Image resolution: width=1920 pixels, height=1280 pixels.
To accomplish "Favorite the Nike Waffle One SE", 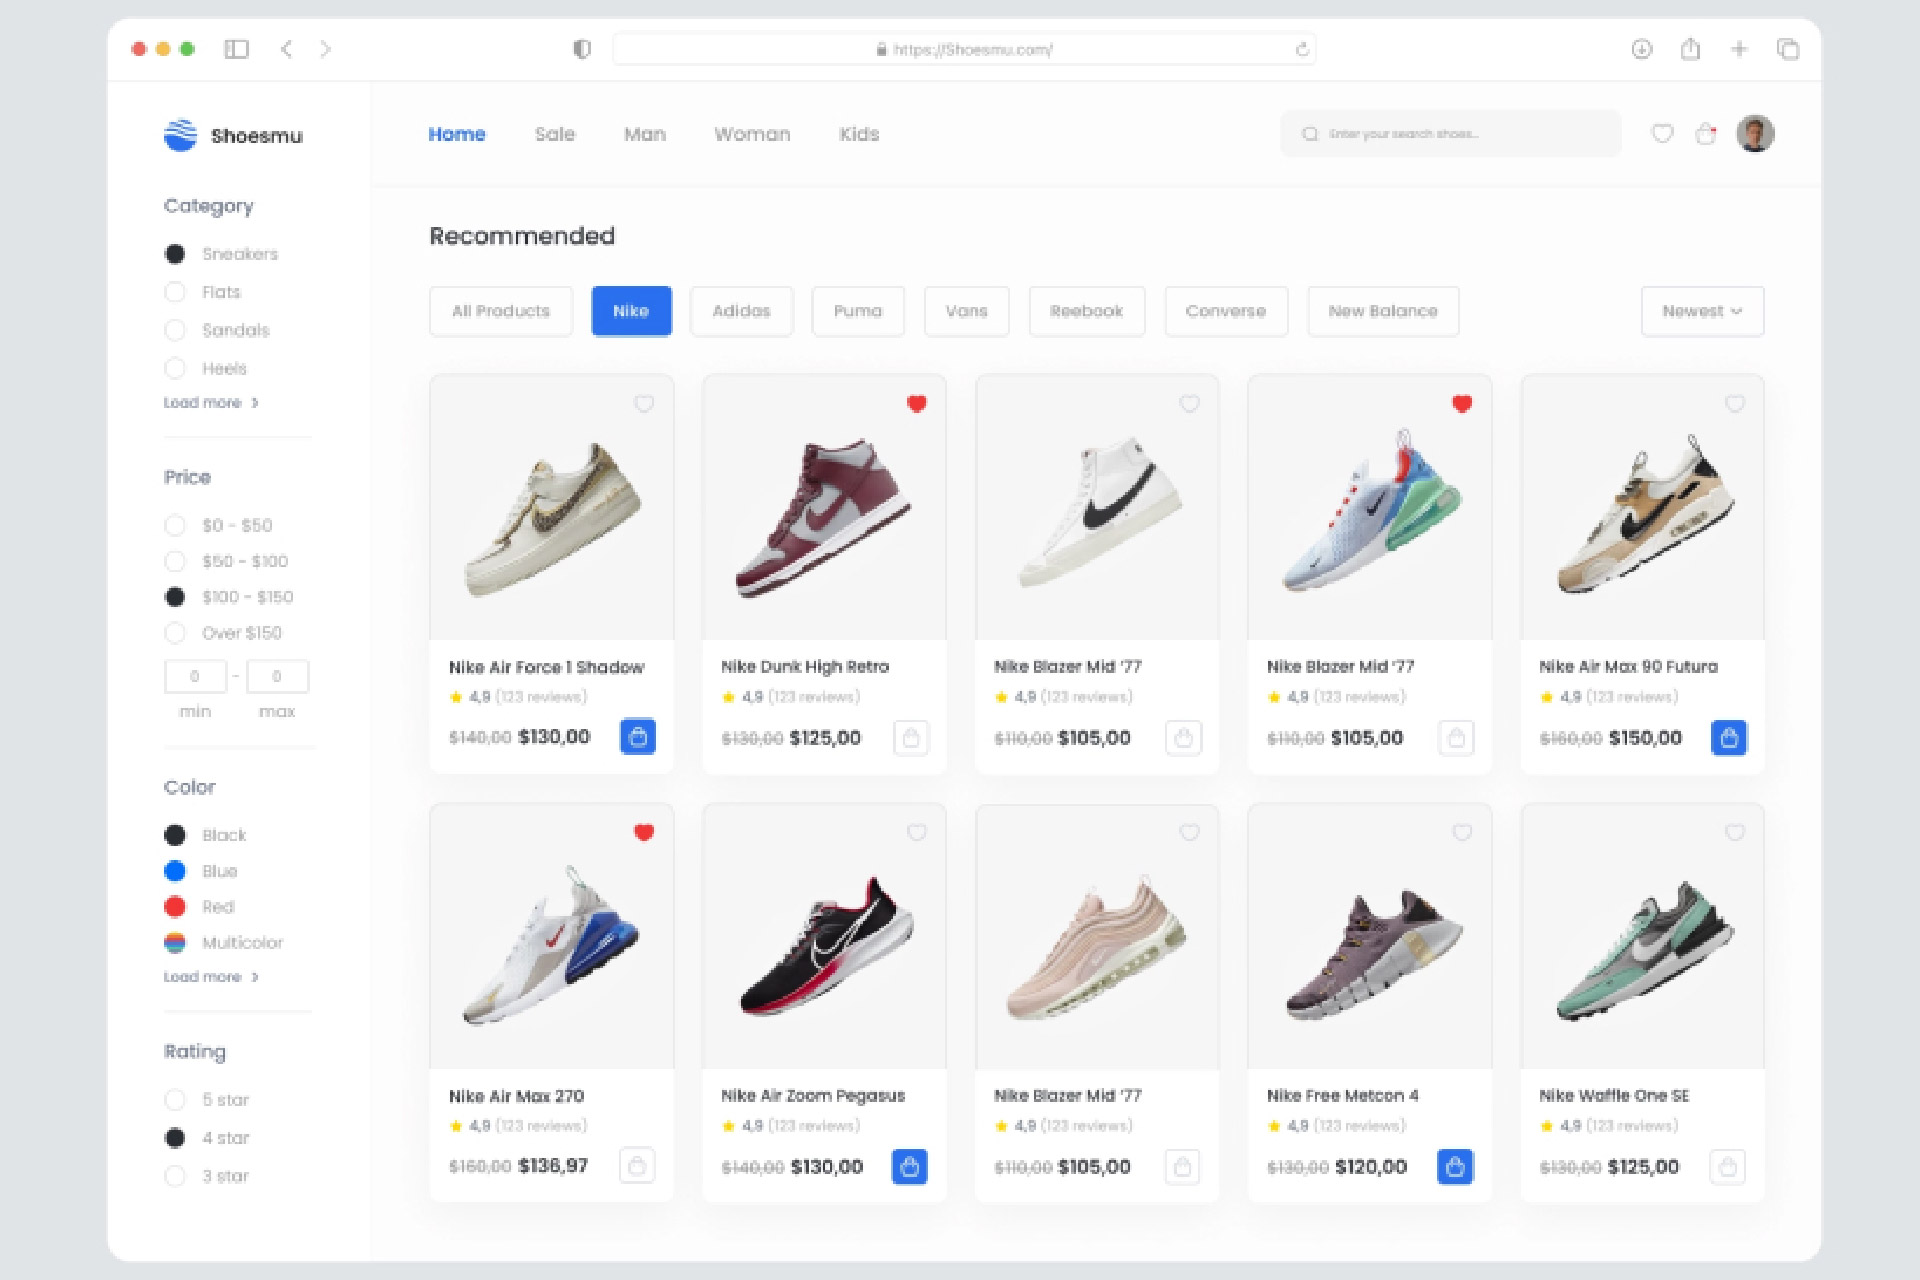I will [x=1735, y=833].
